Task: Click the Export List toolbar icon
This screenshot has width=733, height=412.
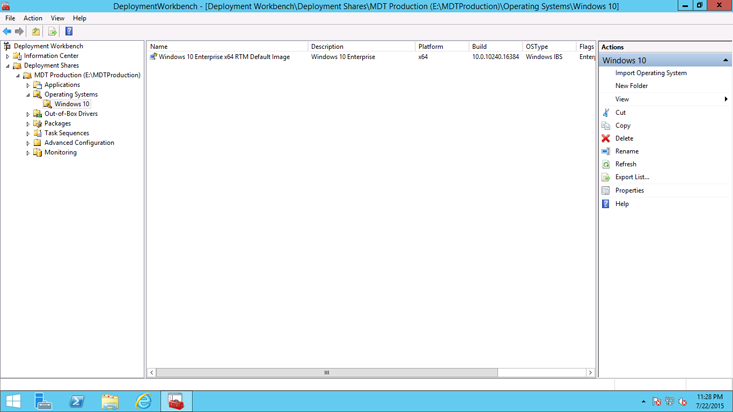Action: tap(52, 32)
